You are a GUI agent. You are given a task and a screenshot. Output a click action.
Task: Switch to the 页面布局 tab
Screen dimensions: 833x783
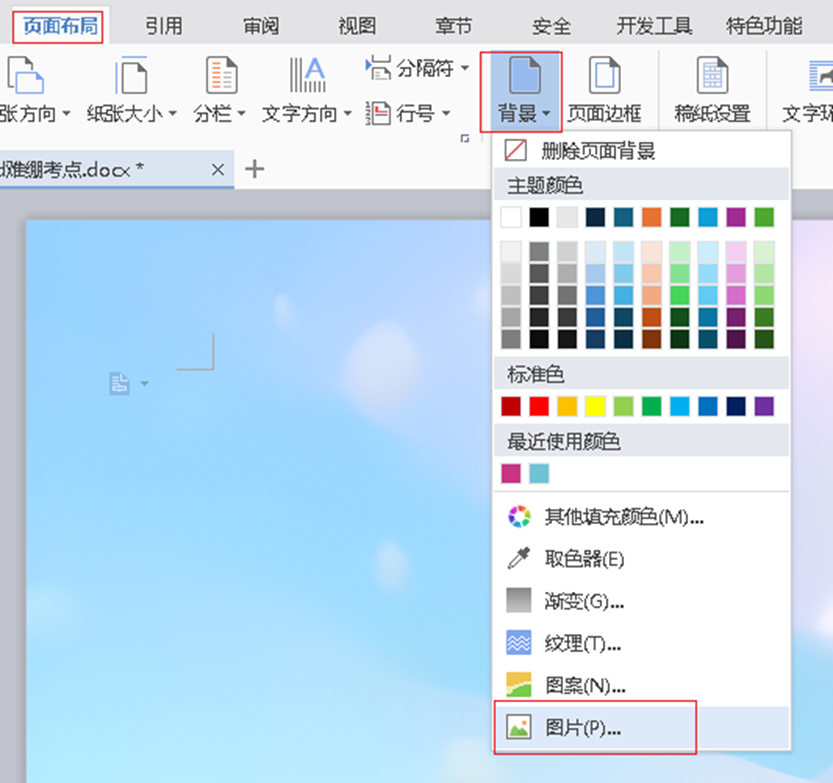coord(61,25)
